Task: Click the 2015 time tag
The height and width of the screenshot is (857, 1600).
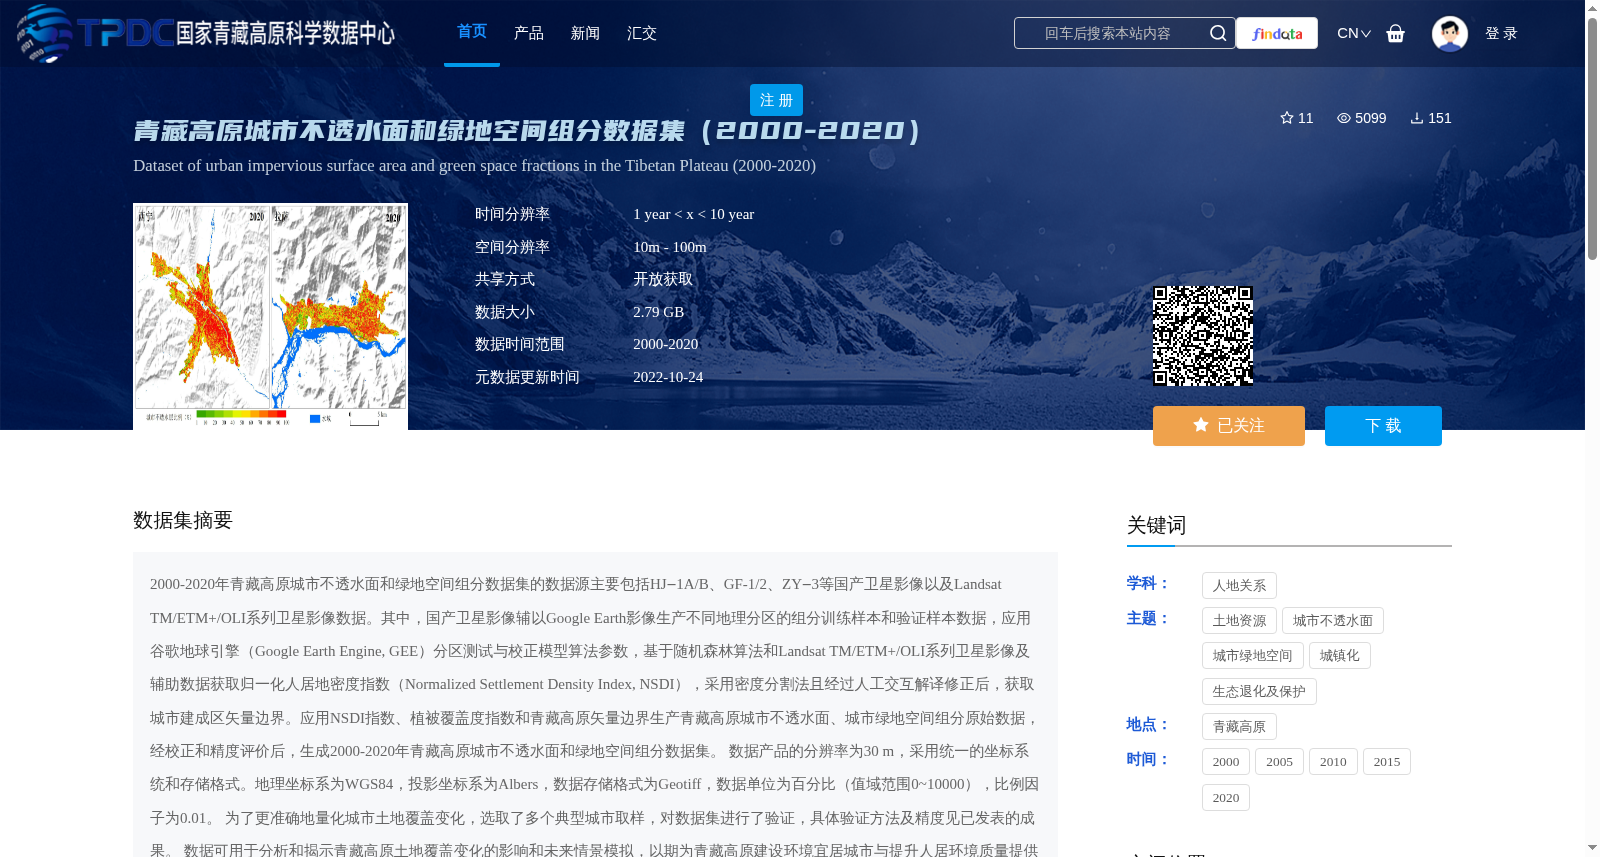Action: (1387, 762)
